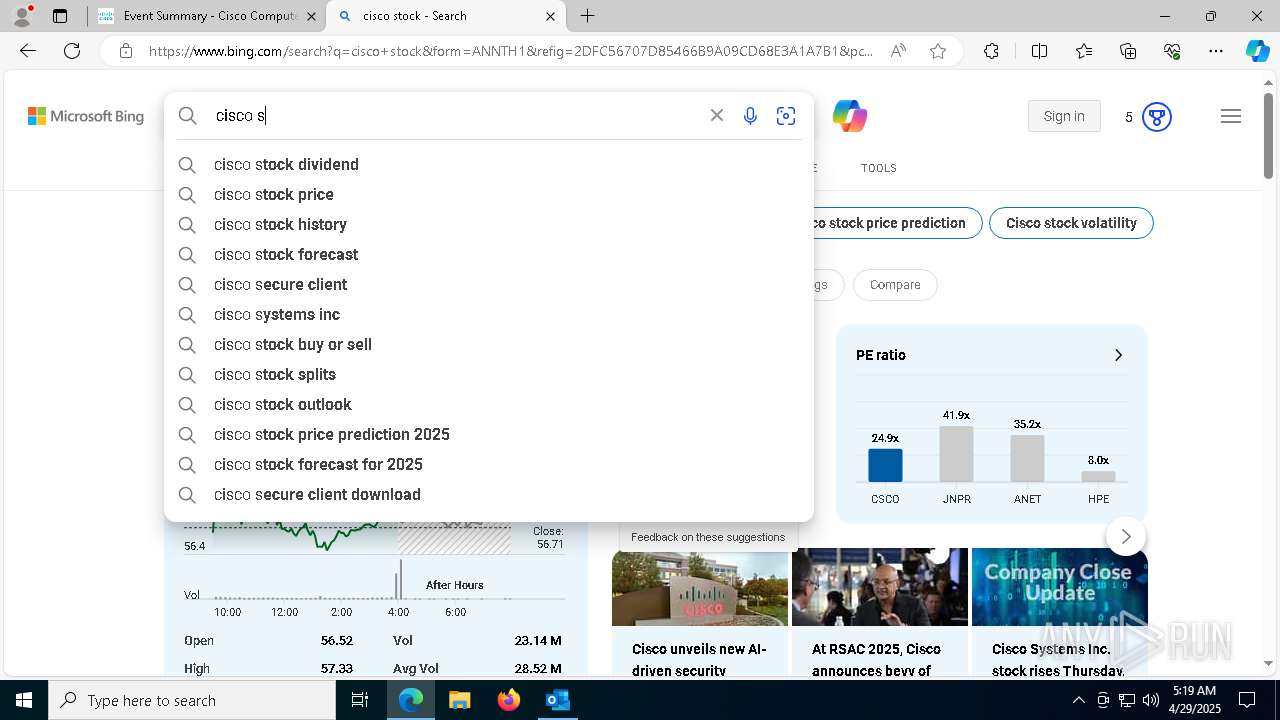Select suggestion cisco stock splits
The image size is (1280, 720).
(488, 374)
